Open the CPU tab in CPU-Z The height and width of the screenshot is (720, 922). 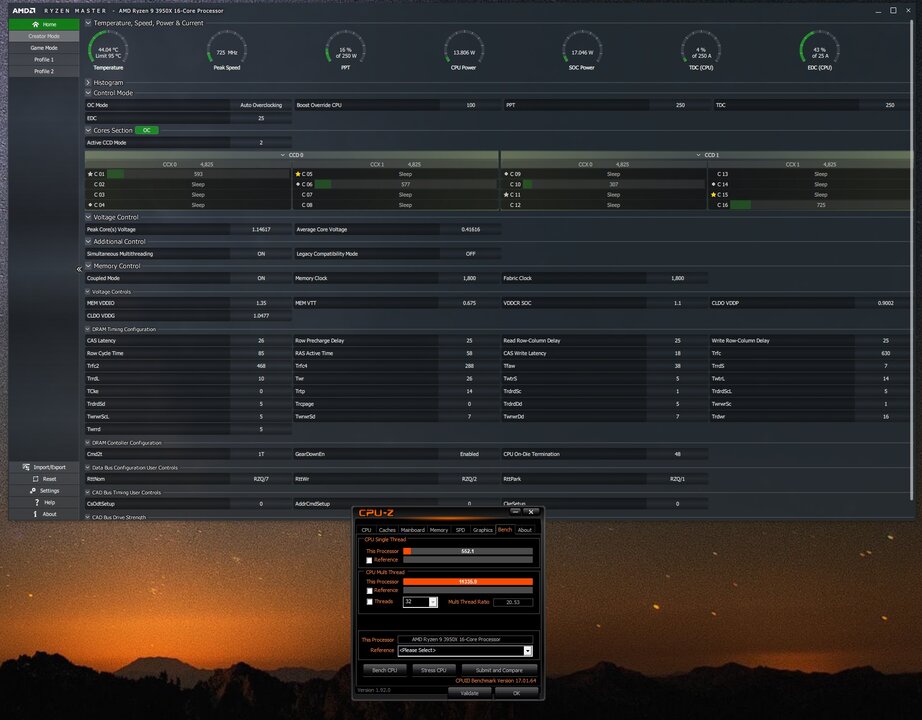(x=366, y=530)
